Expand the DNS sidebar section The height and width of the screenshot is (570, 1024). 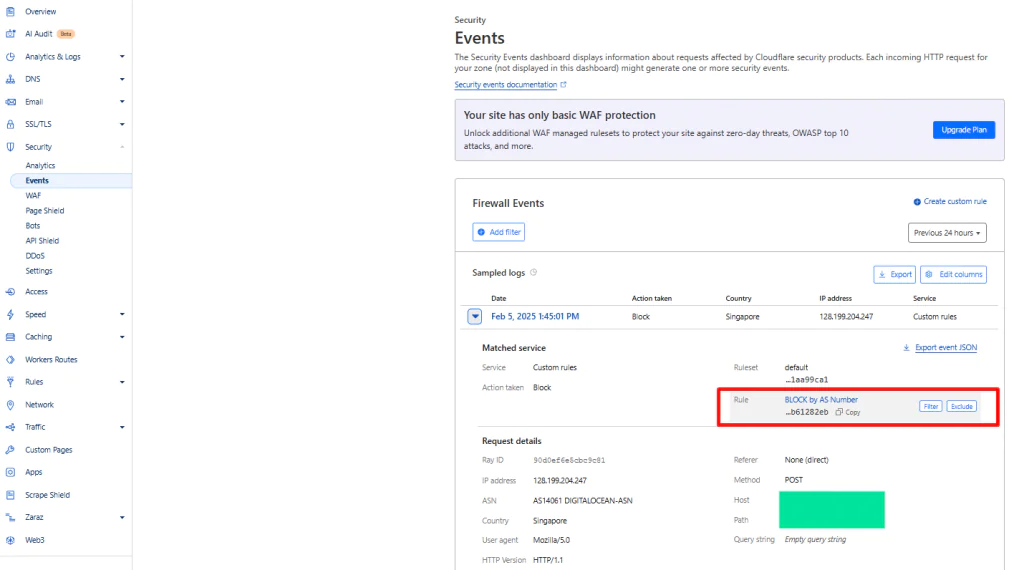(x=122, y=79)
